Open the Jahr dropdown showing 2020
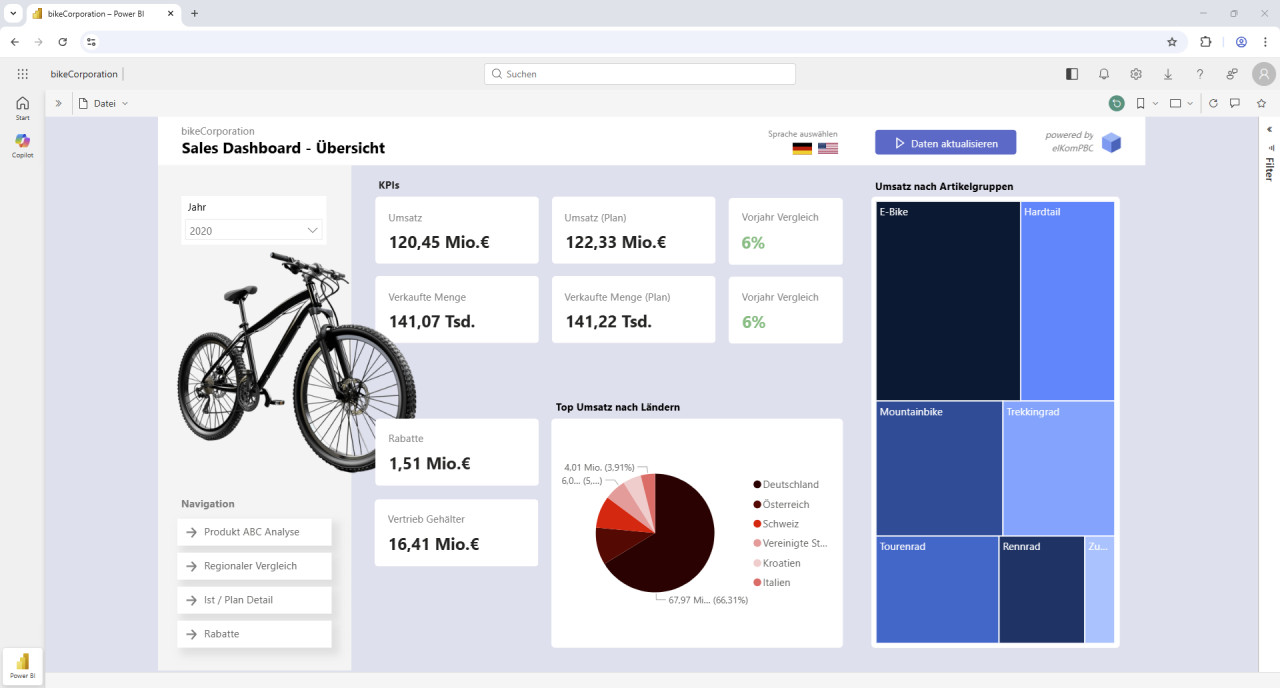Viewport: 1280px width, 688px height. 253,229
